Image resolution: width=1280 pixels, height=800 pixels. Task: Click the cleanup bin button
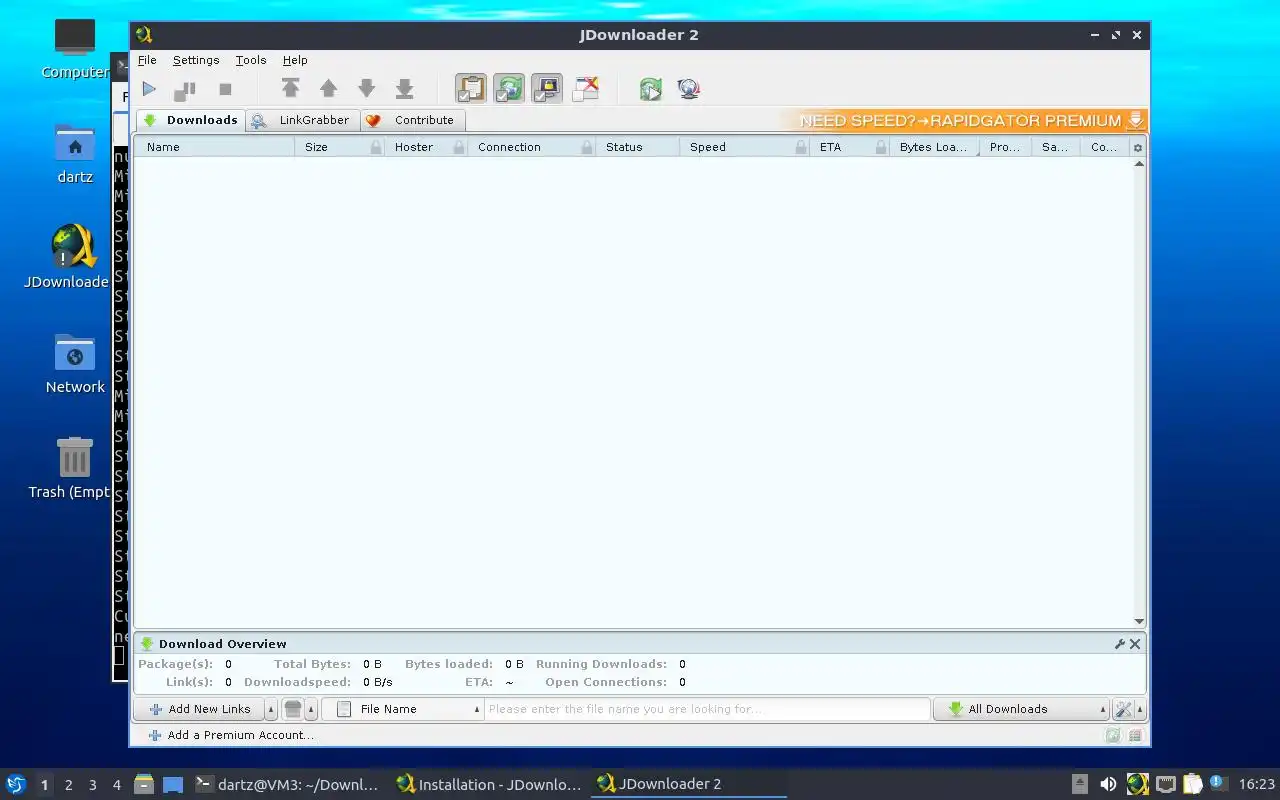293,709
